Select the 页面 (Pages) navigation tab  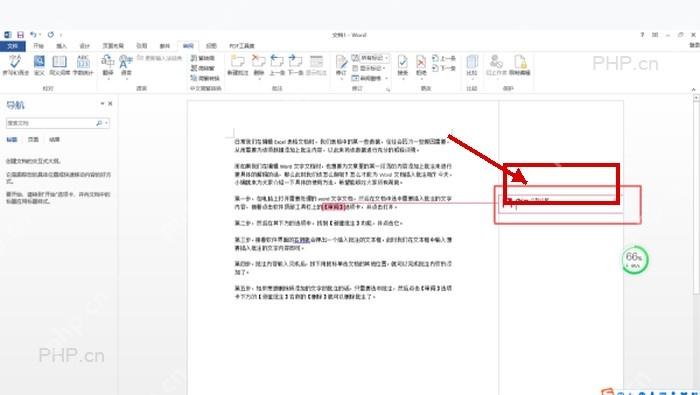point(33,140)
